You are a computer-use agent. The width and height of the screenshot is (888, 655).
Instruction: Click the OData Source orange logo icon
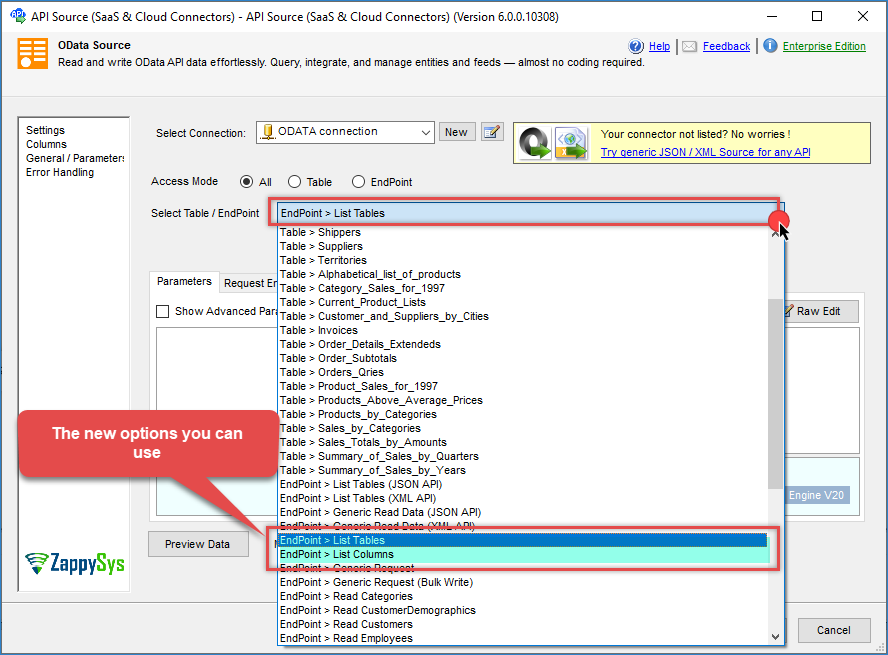click(x=32, y=53)
